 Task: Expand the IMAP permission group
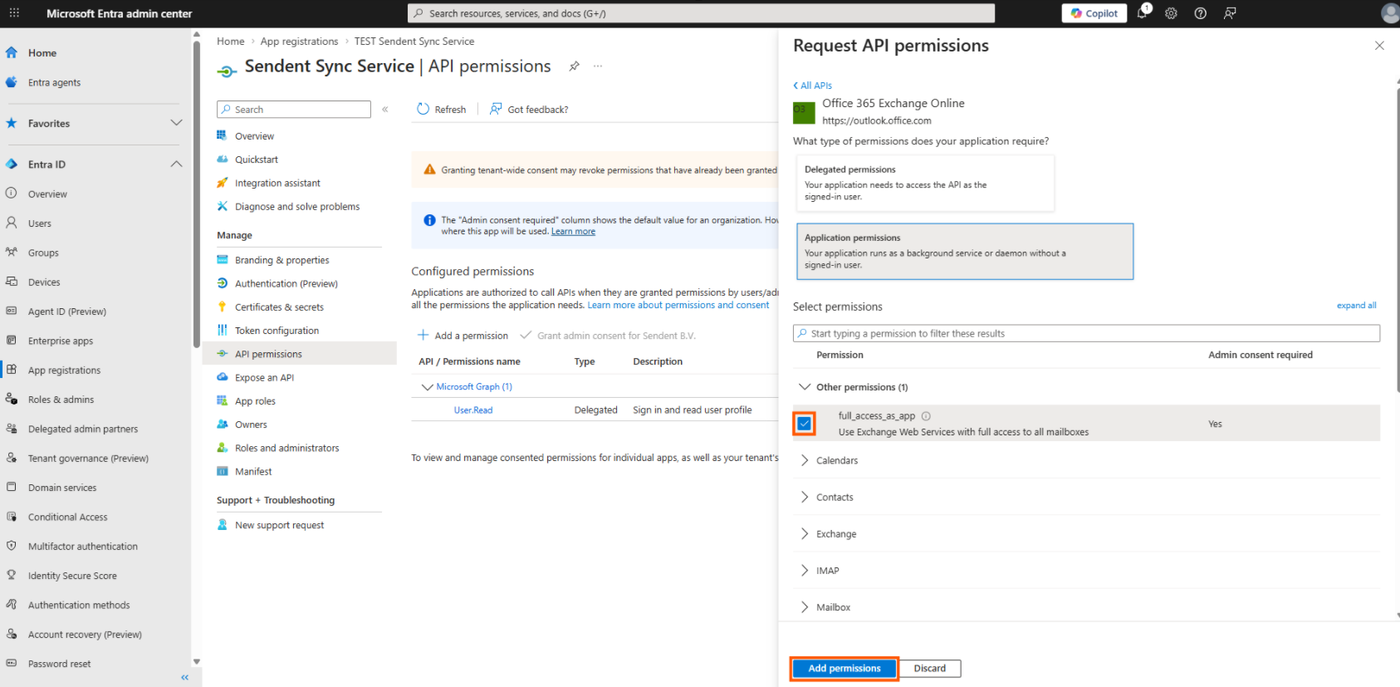(805, 570)
